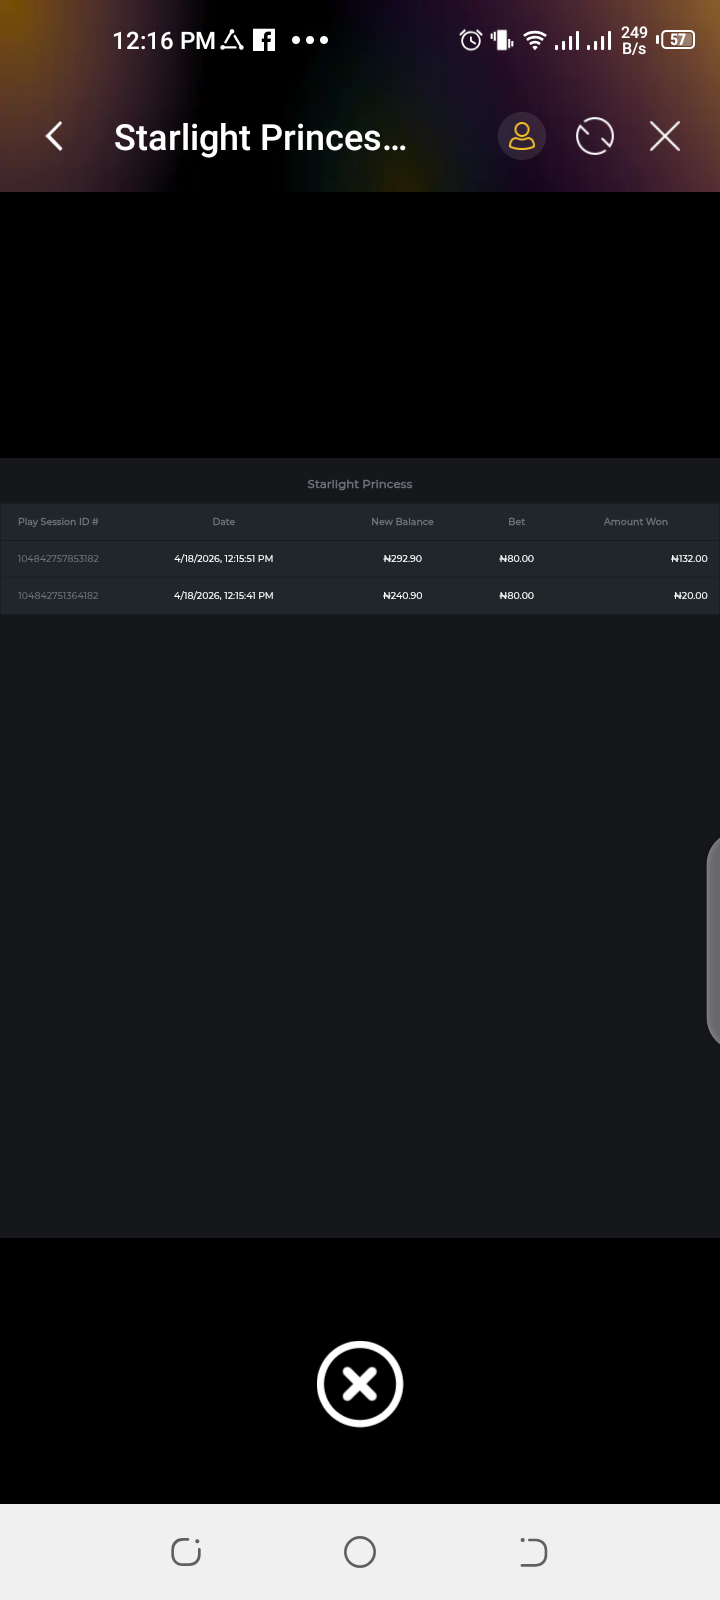Tap the vibrate mode icon in status bar

click(502, 40)
